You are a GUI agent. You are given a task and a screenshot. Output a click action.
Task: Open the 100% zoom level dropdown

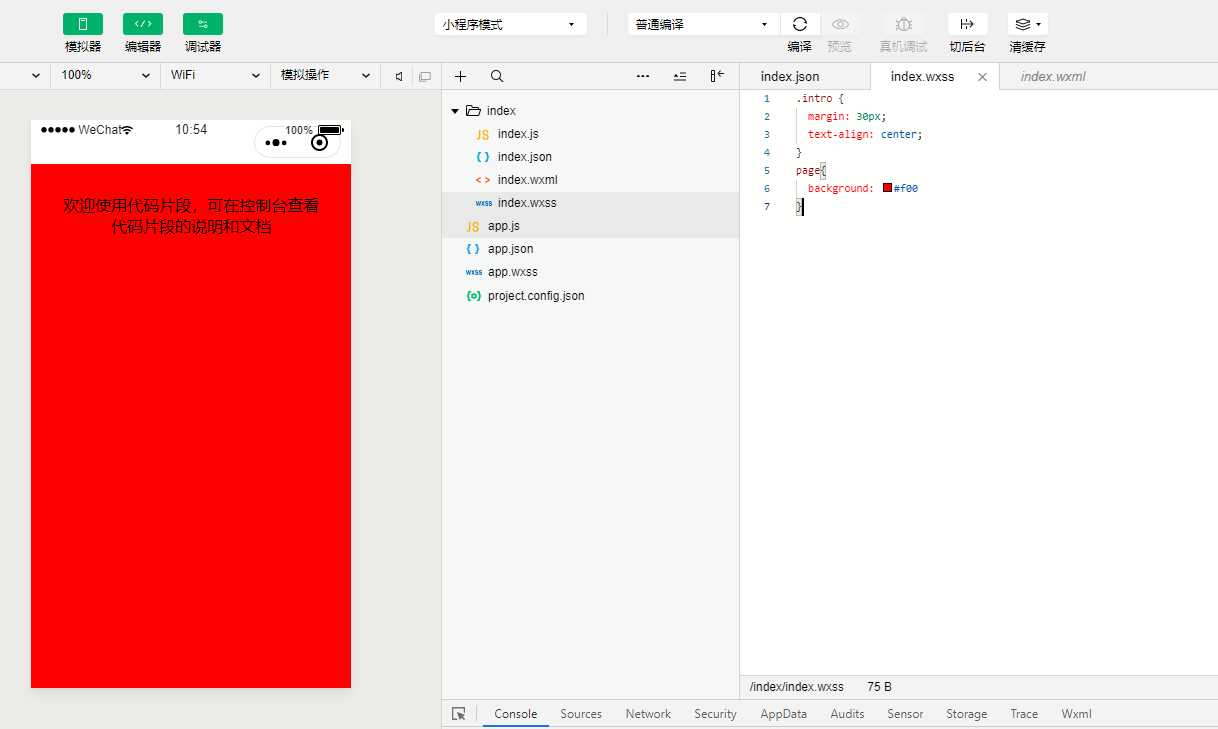click(106, 75)
